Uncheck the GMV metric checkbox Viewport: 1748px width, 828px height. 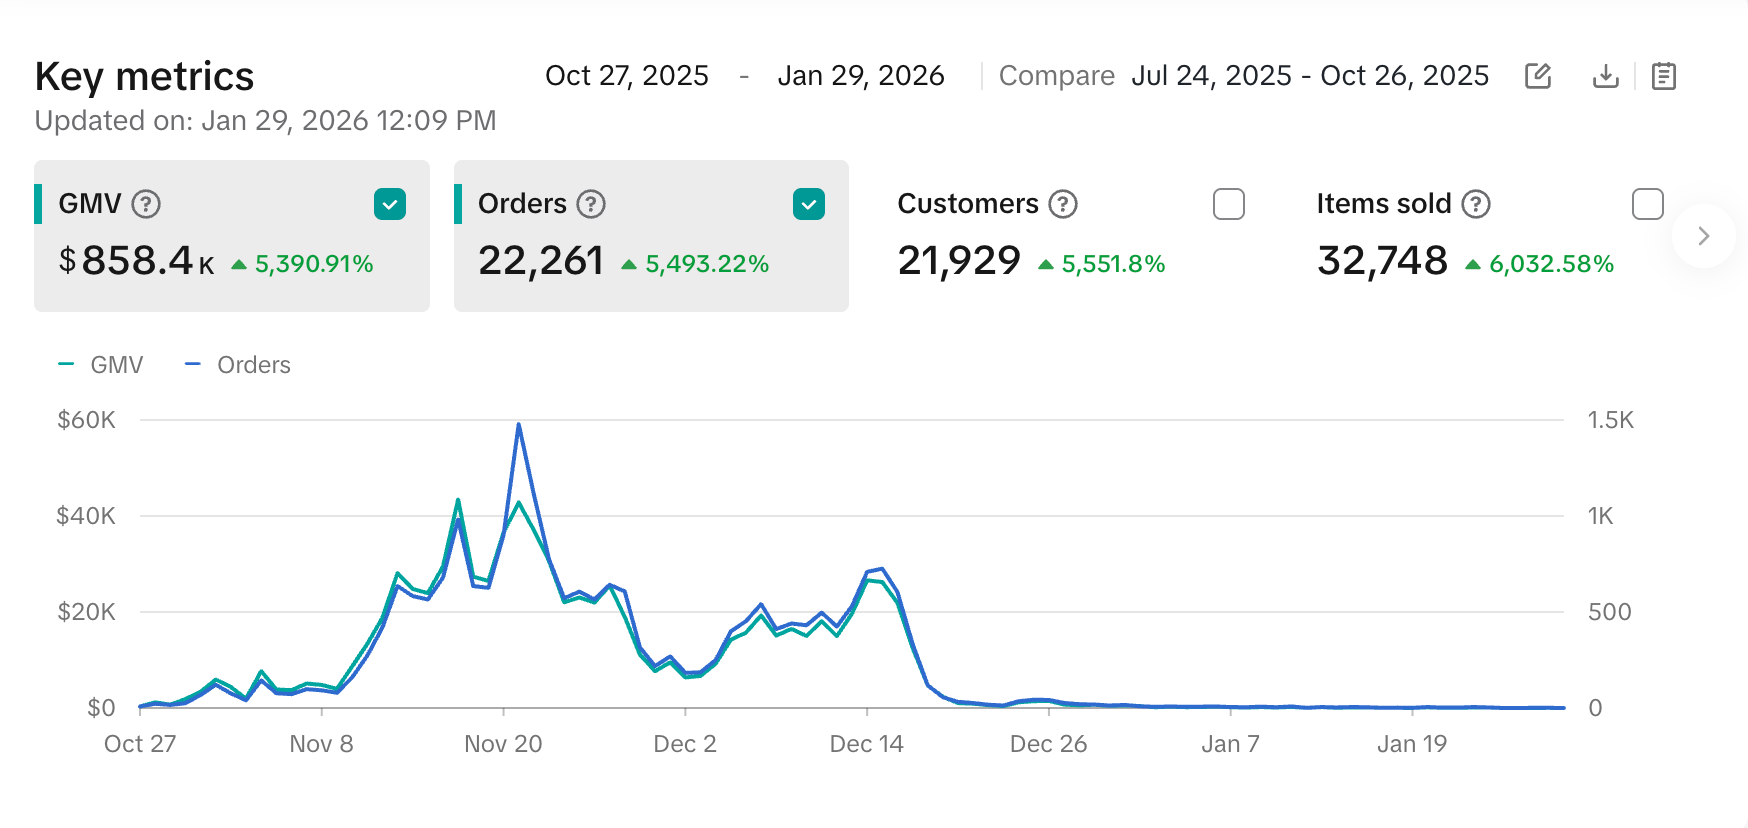click(x=390, y=204)
